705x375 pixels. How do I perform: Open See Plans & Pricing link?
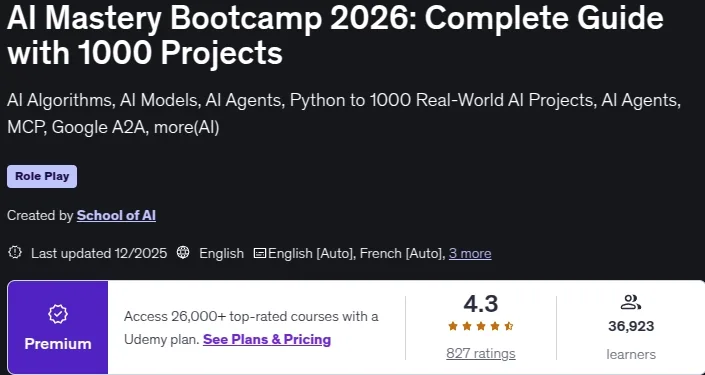point(267,339)
